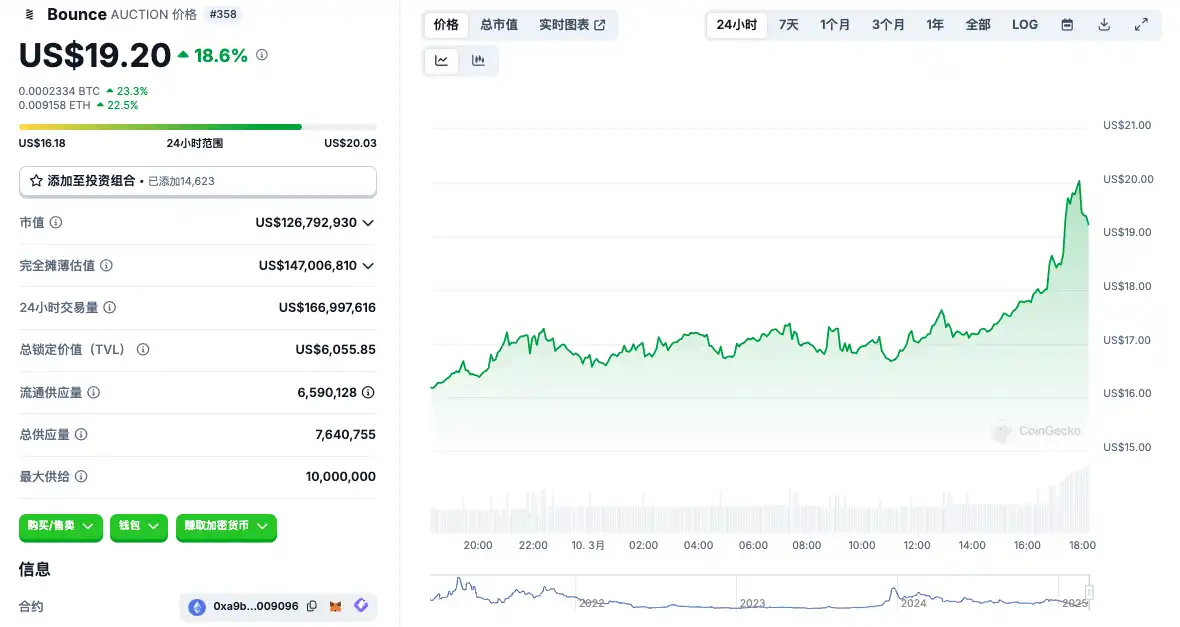Click the Bounce token logo icon
The height and width of the screenshot is (627, 1180).
click(29, 14)
